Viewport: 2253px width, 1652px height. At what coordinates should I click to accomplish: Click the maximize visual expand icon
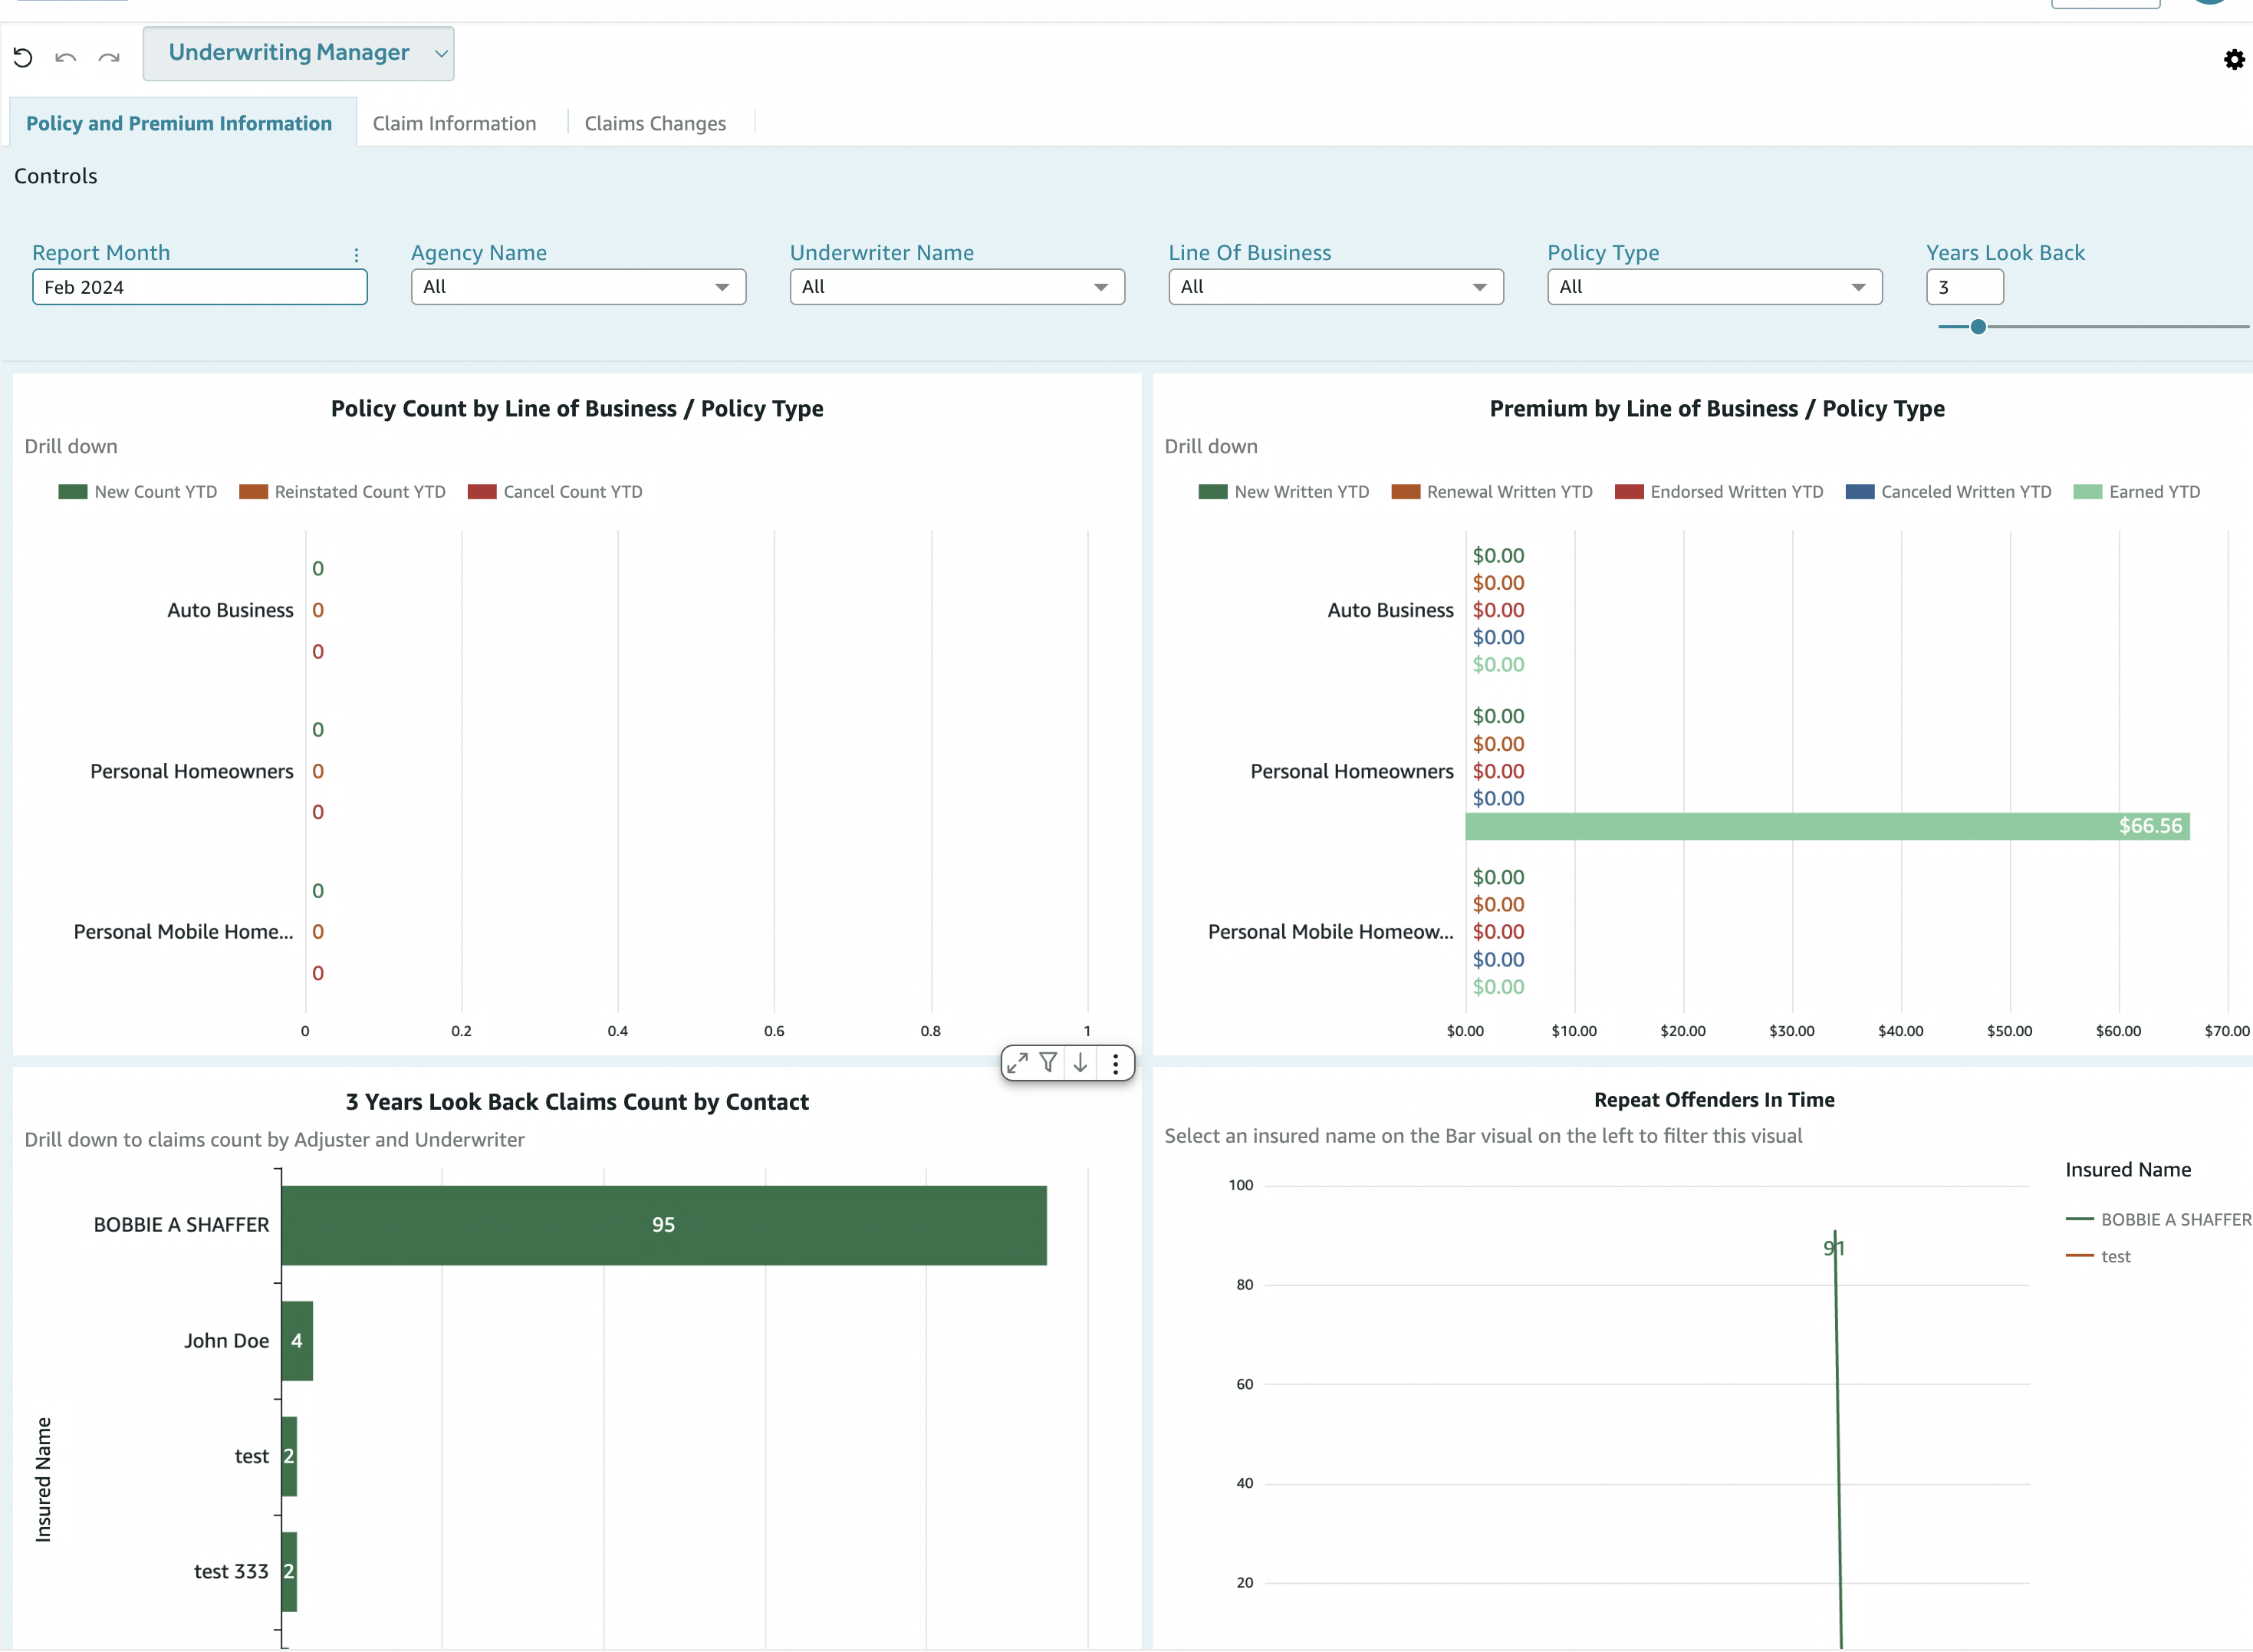point(1017,1063)
